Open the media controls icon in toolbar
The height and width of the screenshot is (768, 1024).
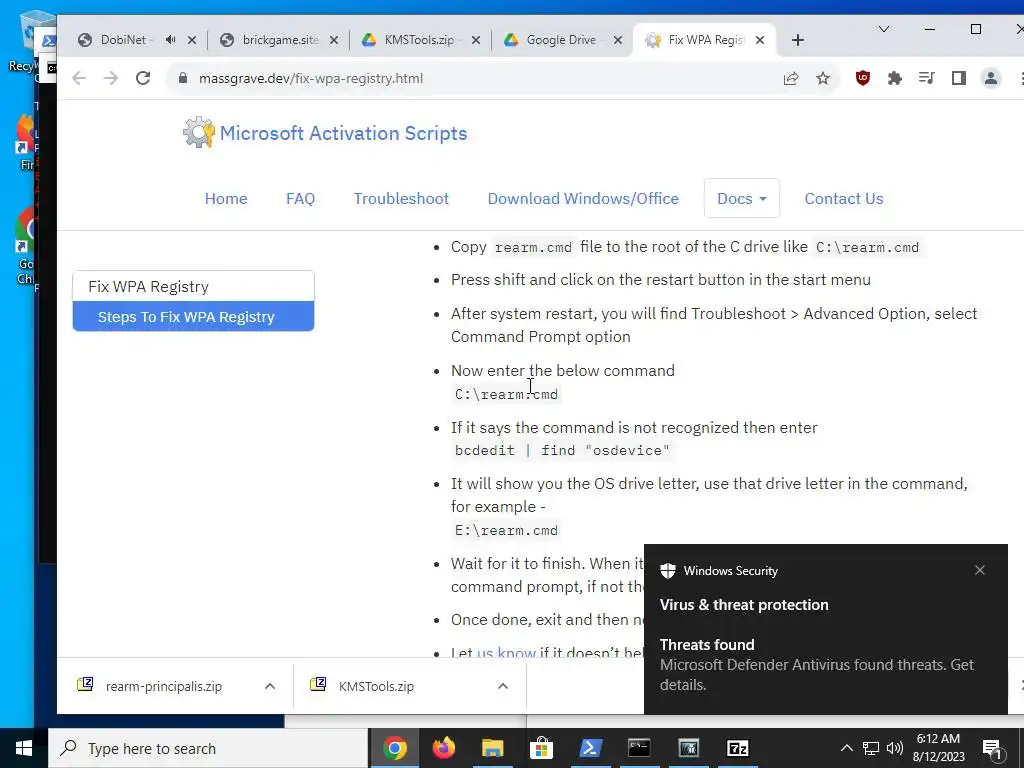[927, 78]
